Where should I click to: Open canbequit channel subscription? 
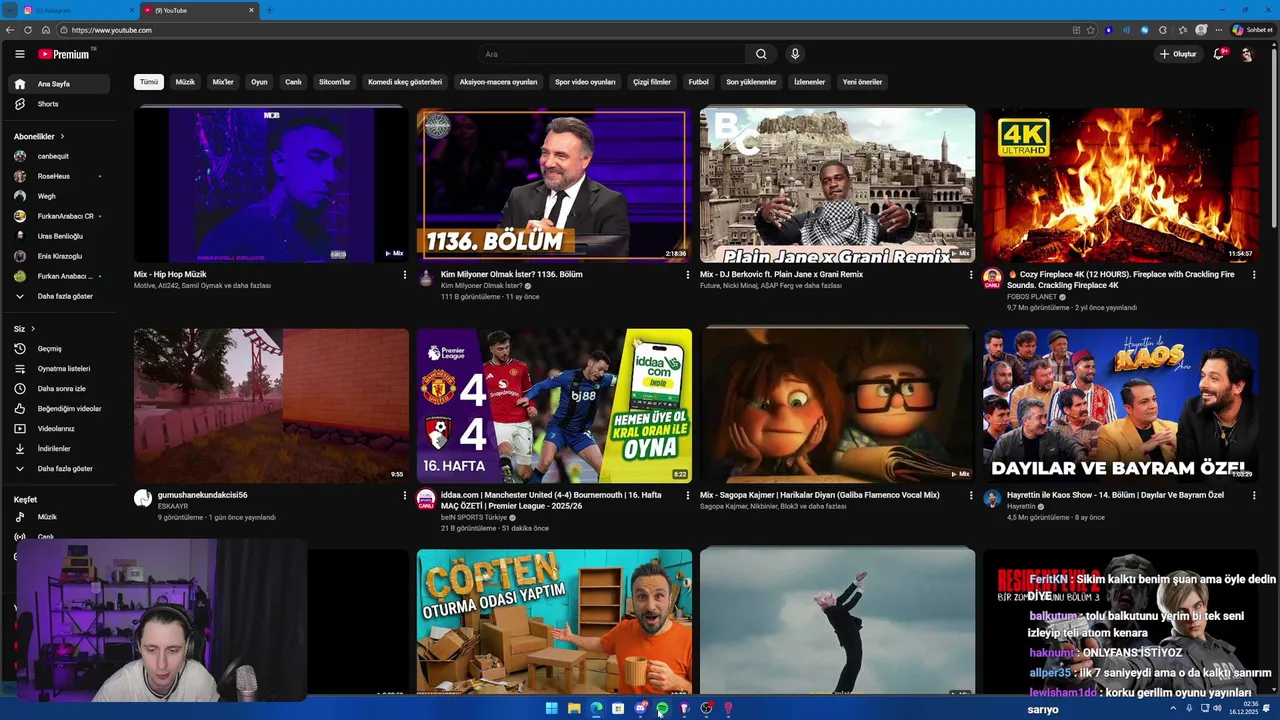(60, 156)
